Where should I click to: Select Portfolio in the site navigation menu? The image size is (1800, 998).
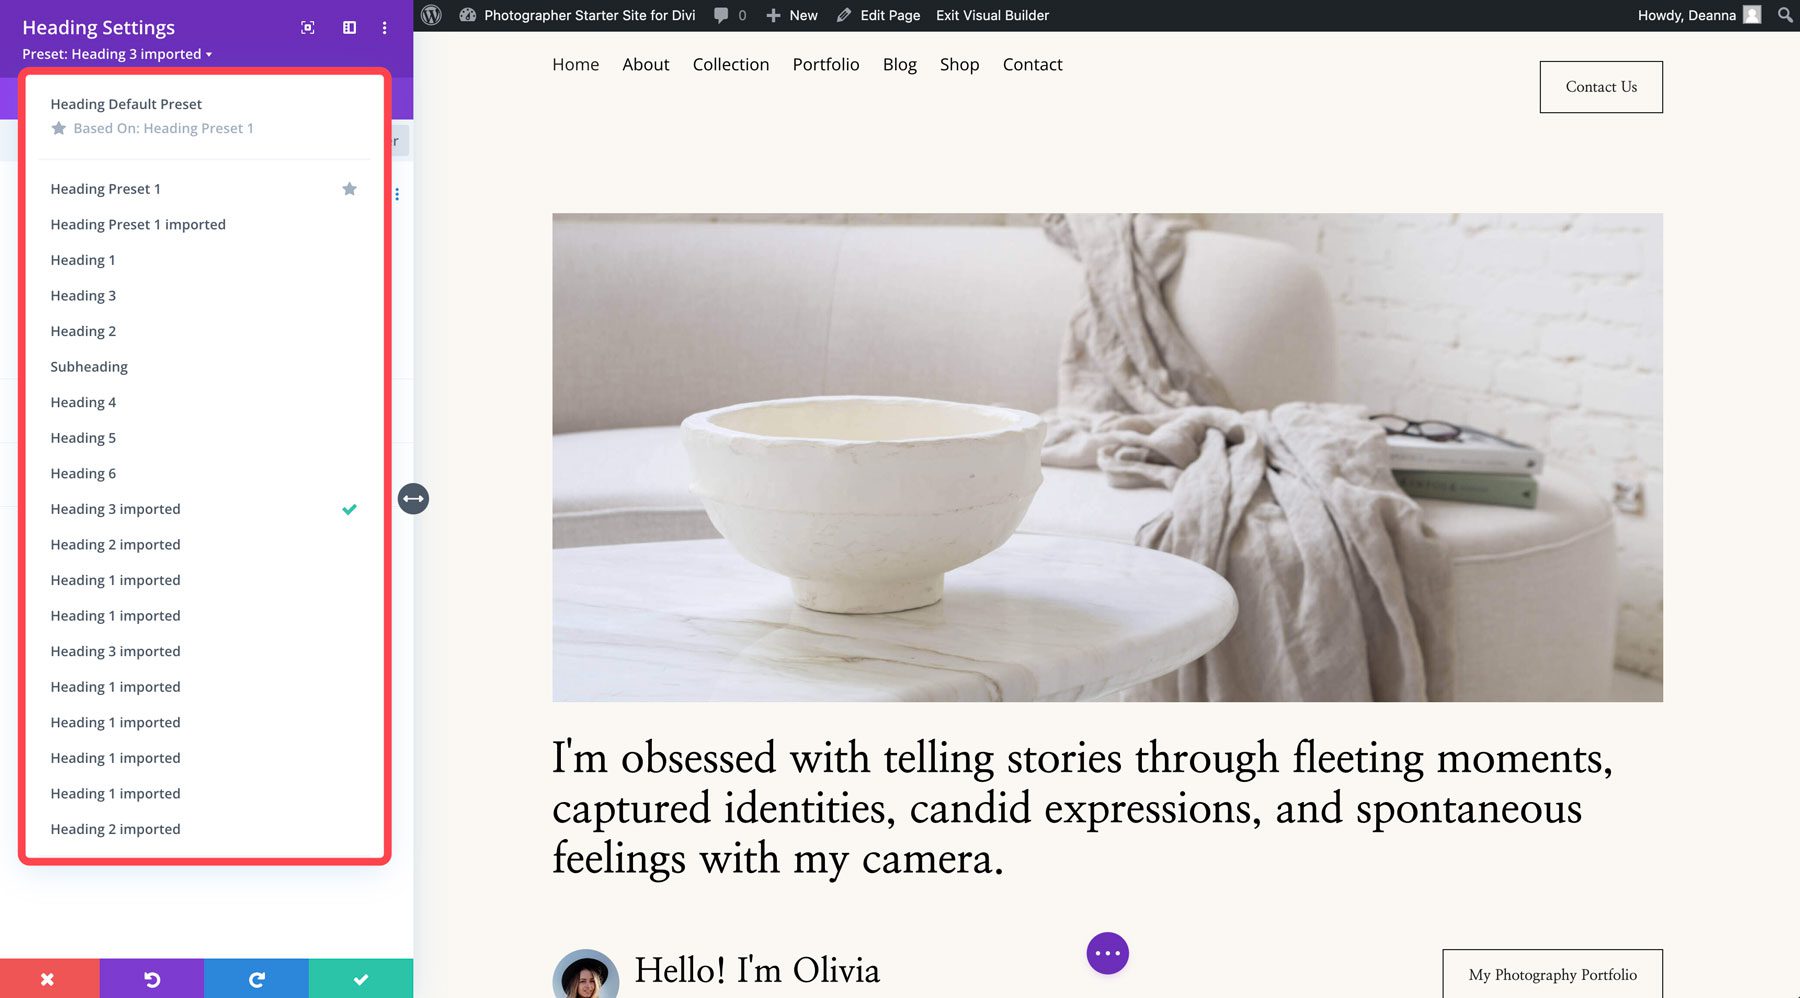click(825, 64)
